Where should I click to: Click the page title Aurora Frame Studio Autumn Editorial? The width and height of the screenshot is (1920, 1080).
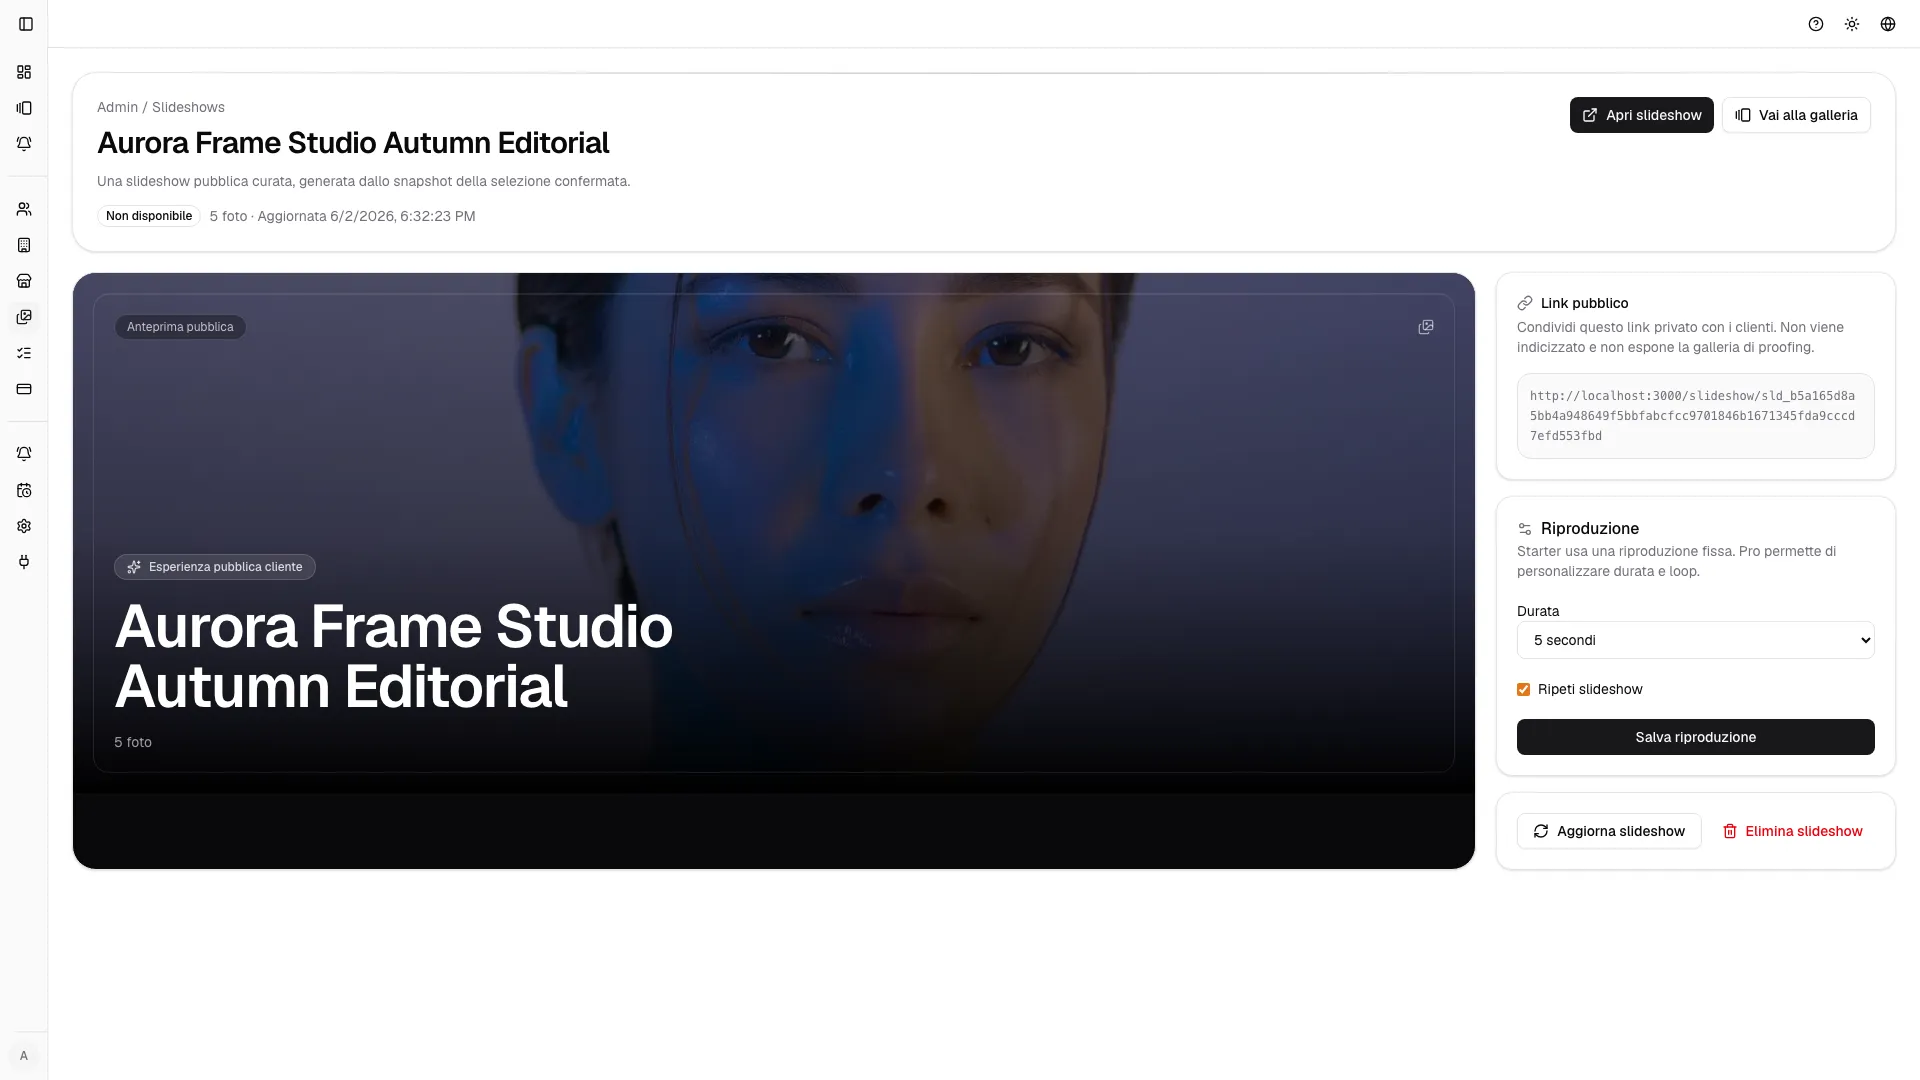[353, 143]
